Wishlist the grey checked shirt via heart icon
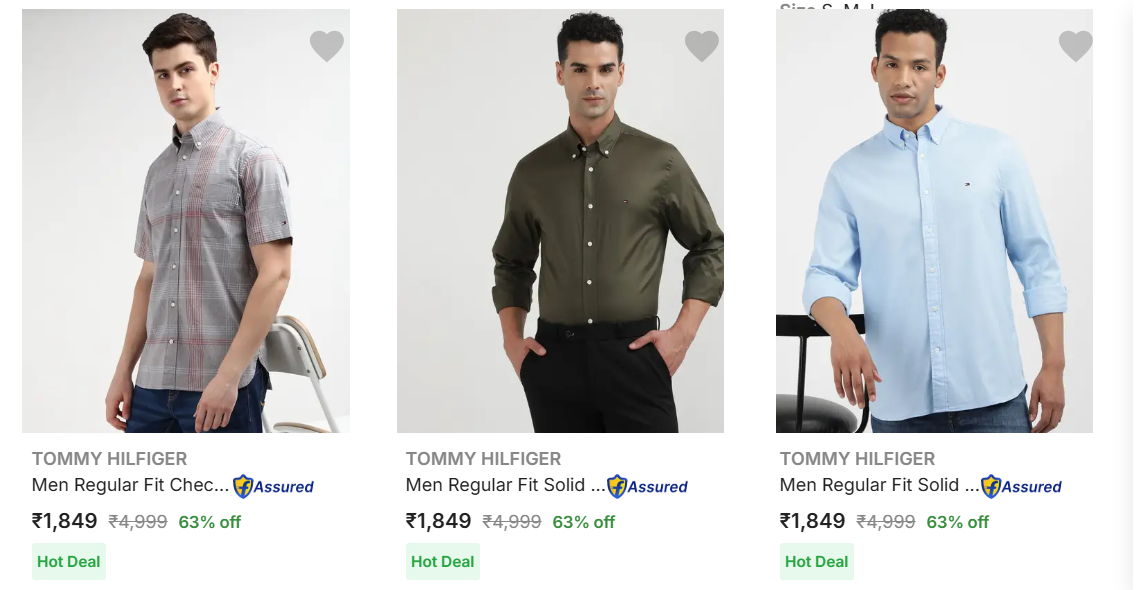 point(326,46)
